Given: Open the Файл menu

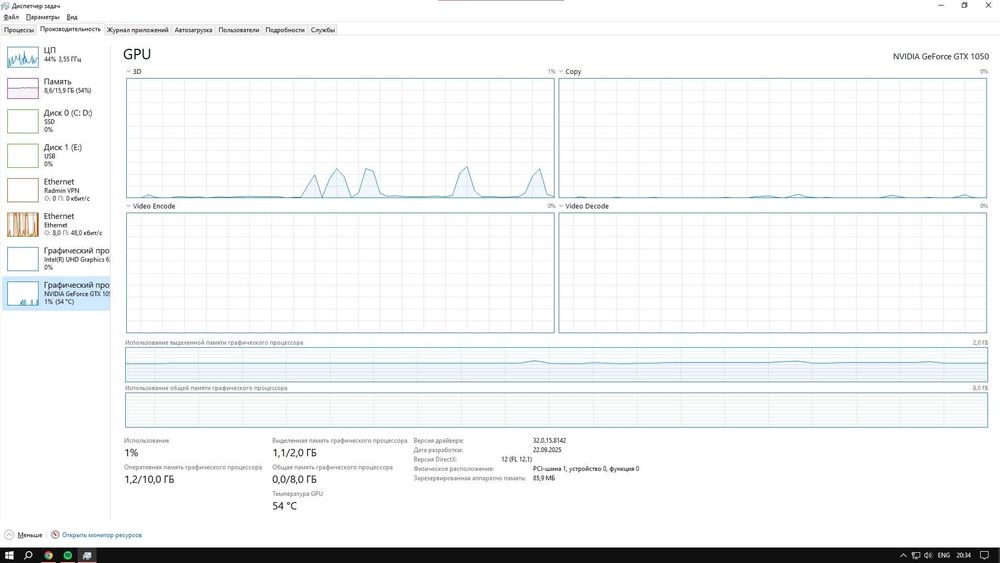Looking at the screenshot, I should 11,17.
